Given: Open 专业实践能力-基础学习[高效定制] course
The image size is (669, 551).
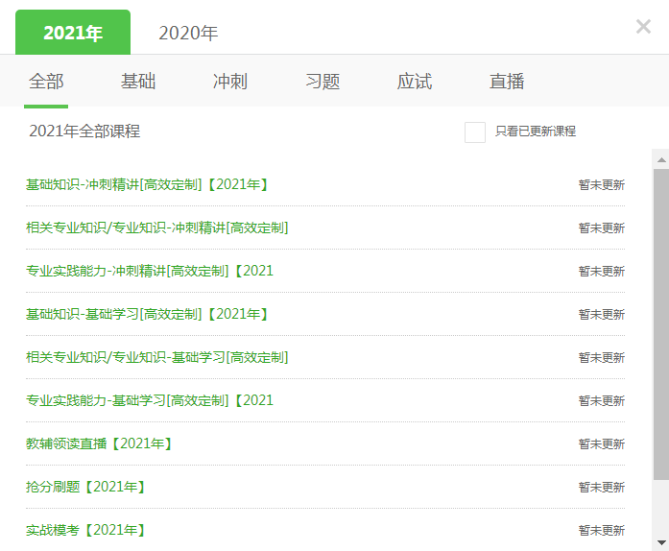Looking at the screenshot, I should tap(149, 400).
